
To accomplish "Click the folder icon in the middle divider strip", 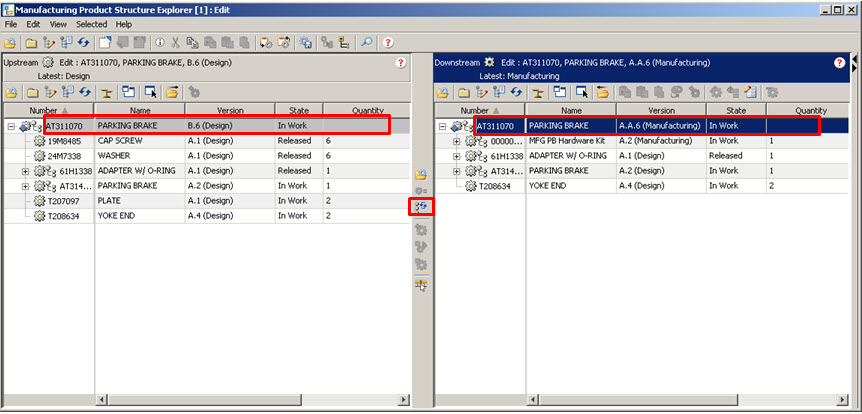I will tap(421, 175).
